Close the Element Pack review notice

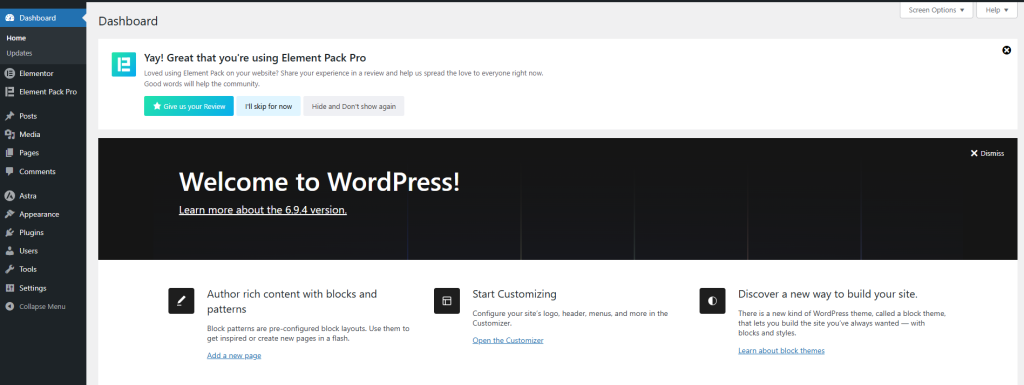coord(1006,50)
